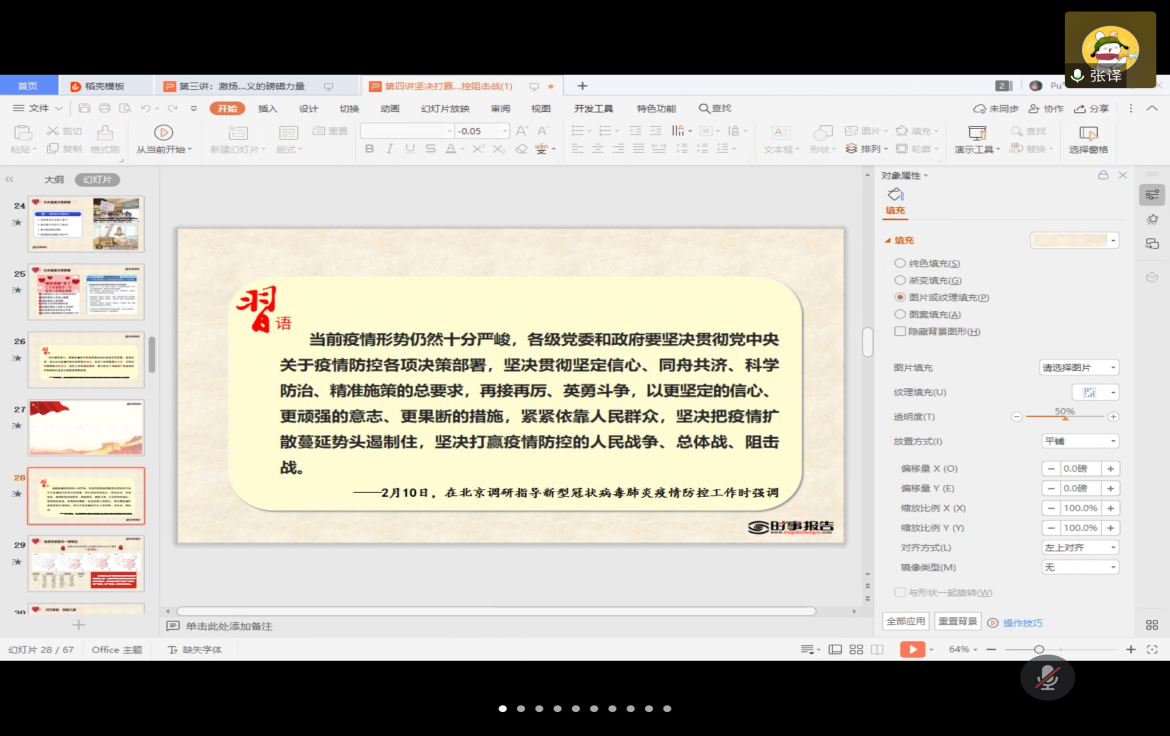Select 渐变填充 gradient fill option

coord(900,280)
